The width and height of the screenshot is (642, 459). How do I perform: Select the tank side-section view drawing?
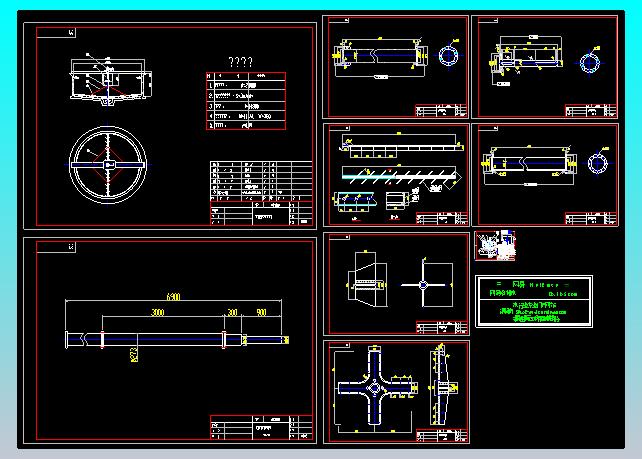[x=109, y=84]
